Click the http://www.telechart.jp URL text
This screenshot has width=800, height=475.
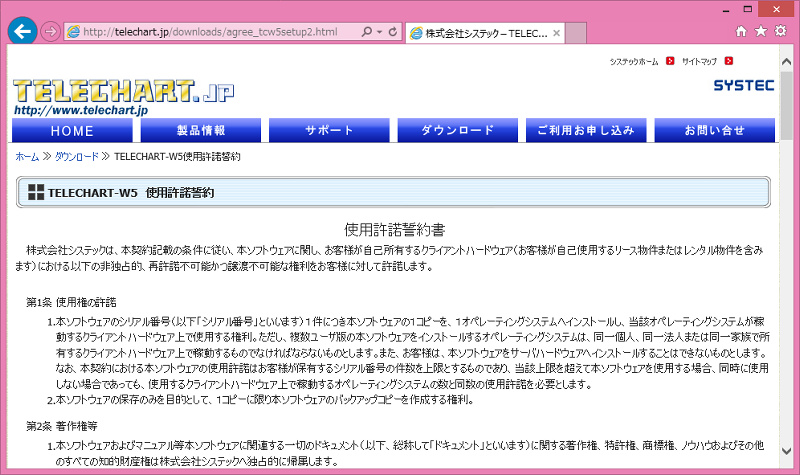(81, 110)
